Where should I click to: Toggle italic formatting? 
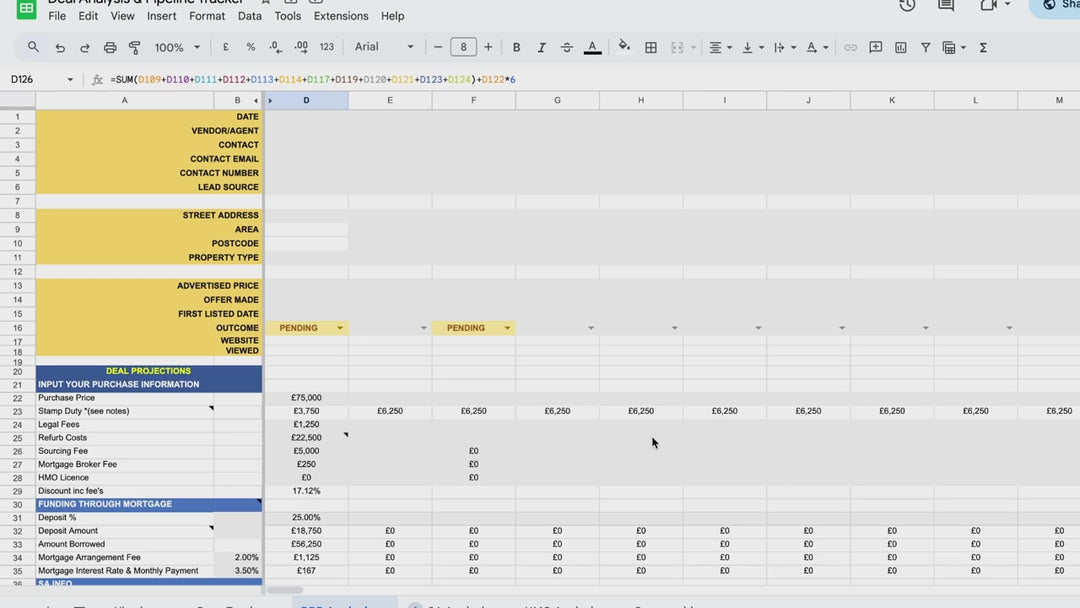click(541, 47)
